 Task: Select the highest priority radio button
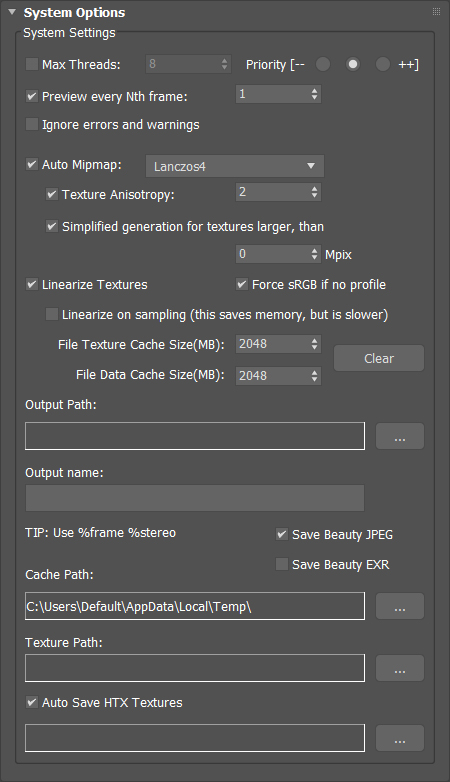(383, 64)
